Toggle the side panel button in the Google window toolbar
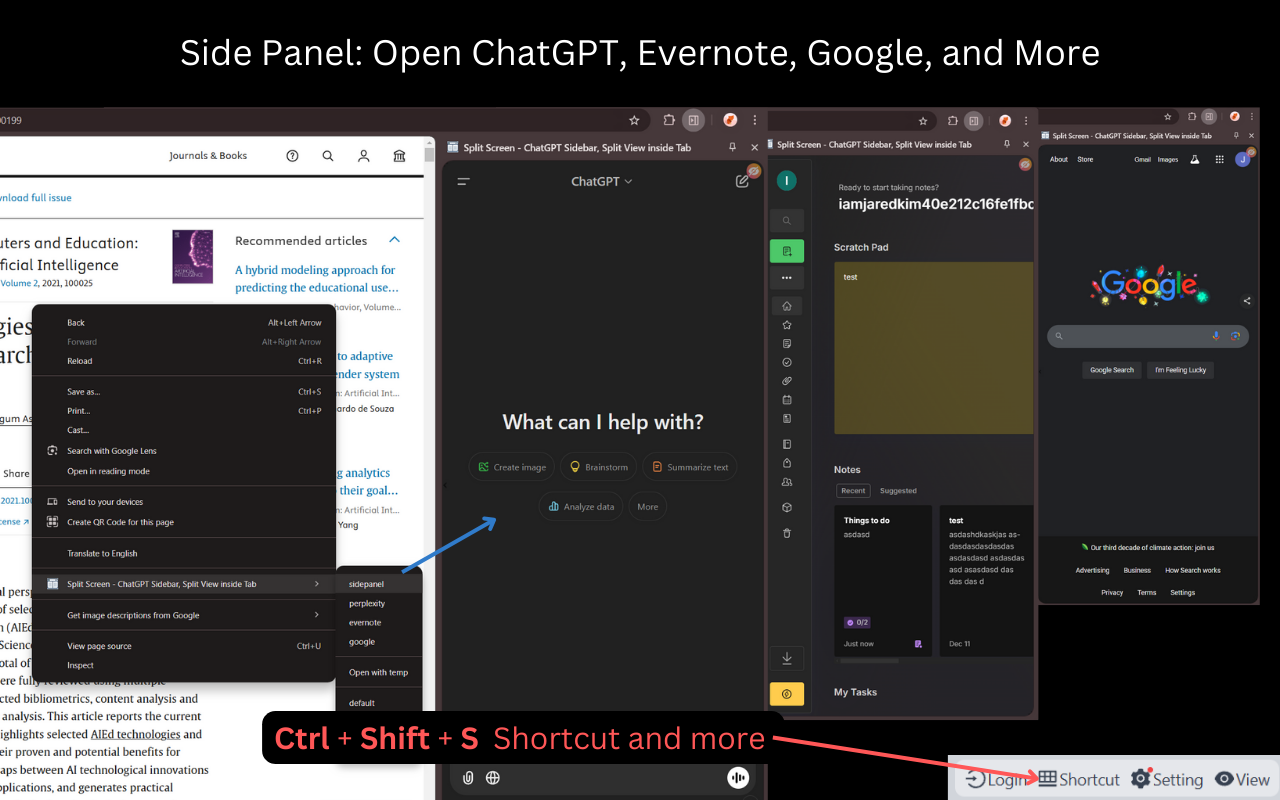Image resolution: width=1280 pixels, height=800 pixels. point(1209,116)
